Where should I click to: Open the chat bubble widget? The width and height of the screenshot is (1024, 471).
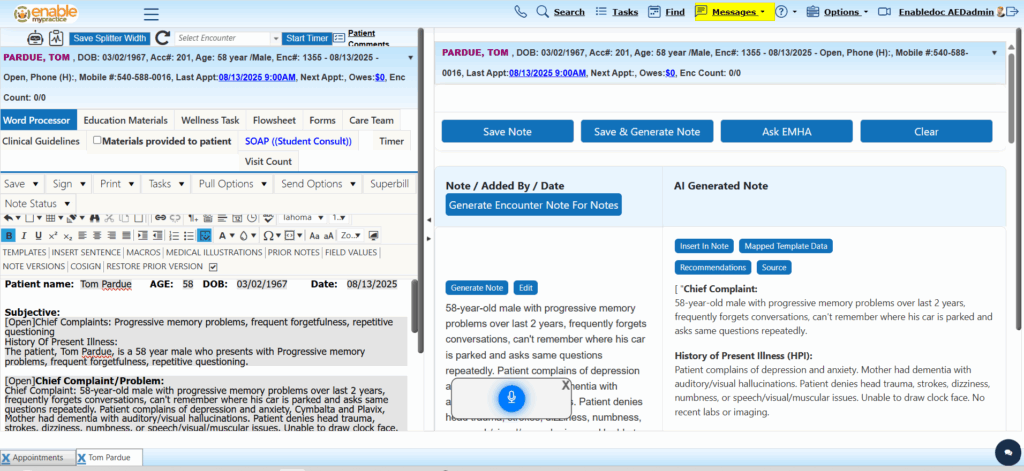[1001, 448]
